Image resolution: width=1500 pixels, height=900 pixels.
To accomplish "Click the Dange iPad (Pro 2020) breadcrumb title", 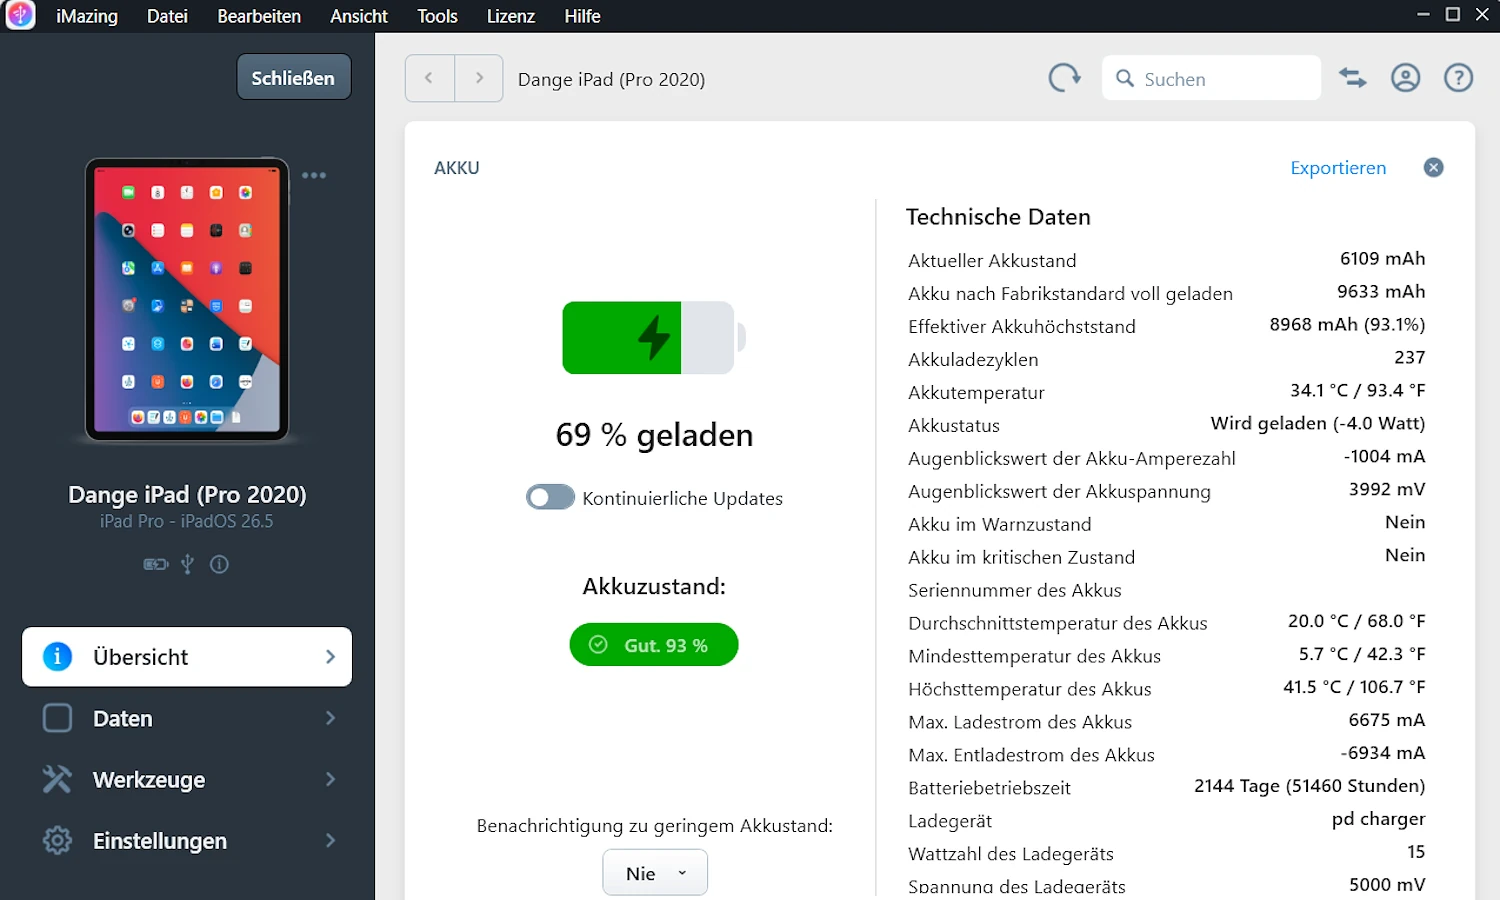I will [x=611, y=79].
